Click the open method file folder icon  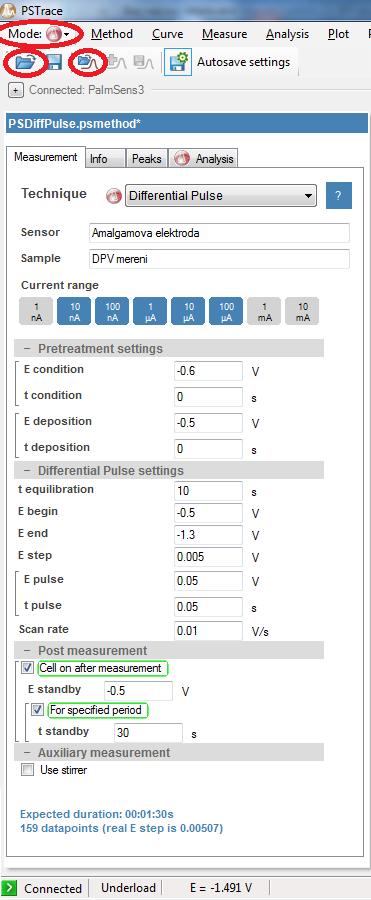(25, 62)
